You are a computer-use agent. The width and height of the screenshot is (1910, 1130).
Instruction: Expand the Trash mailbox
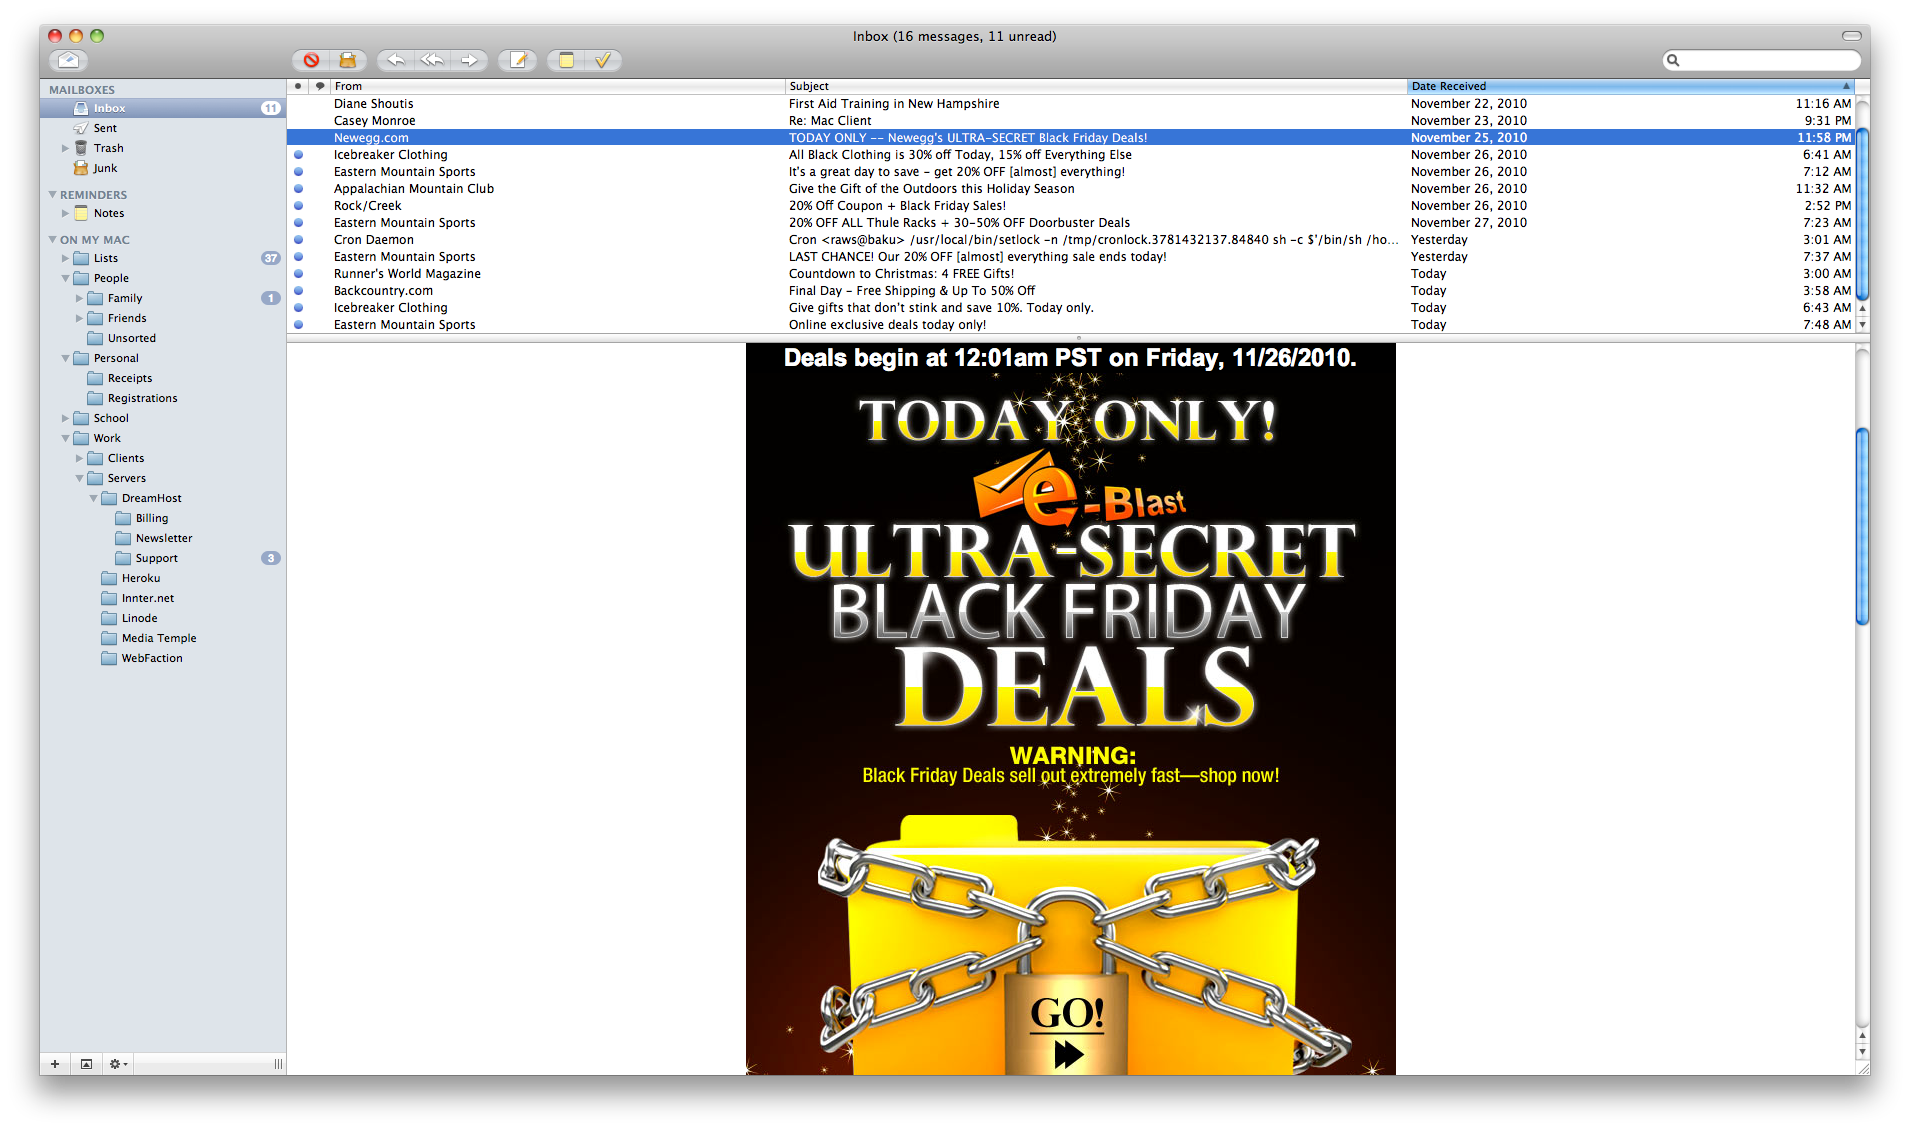coord(65,148)
